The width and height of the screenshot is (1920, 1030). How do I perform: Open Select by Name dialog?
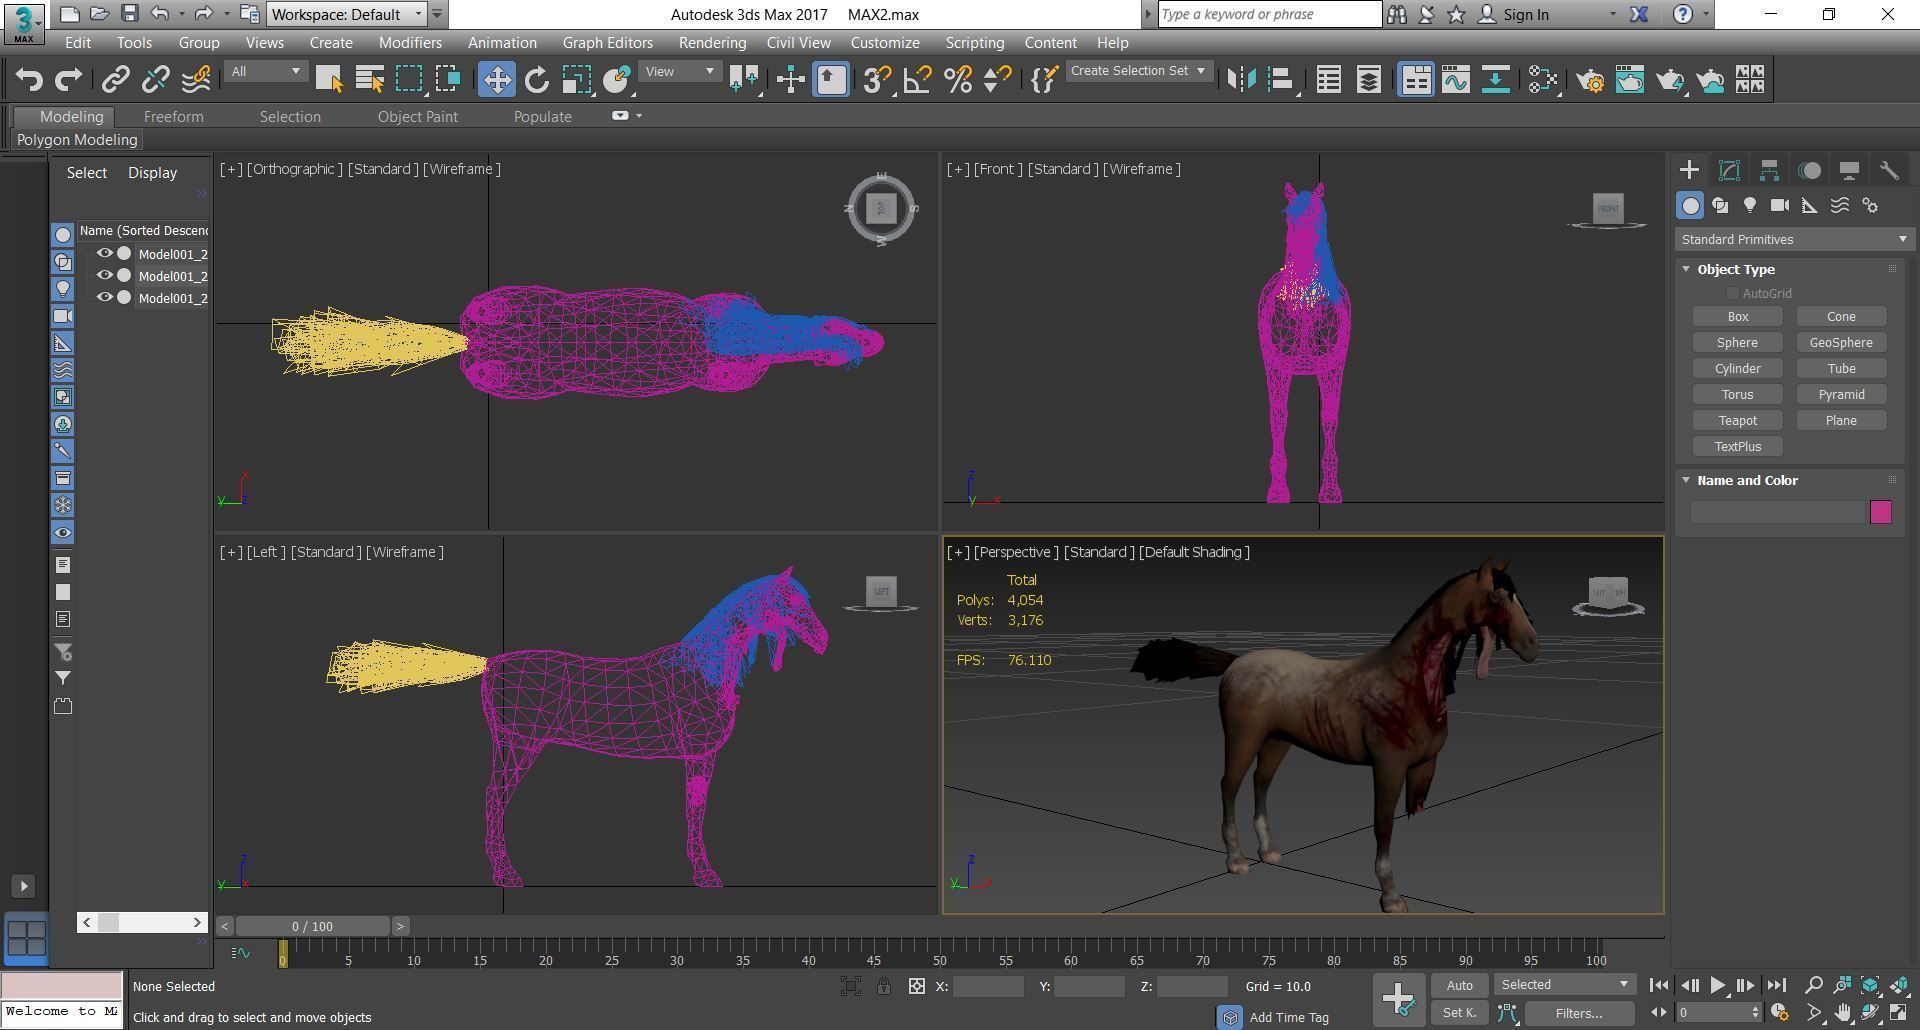(369, 80)
